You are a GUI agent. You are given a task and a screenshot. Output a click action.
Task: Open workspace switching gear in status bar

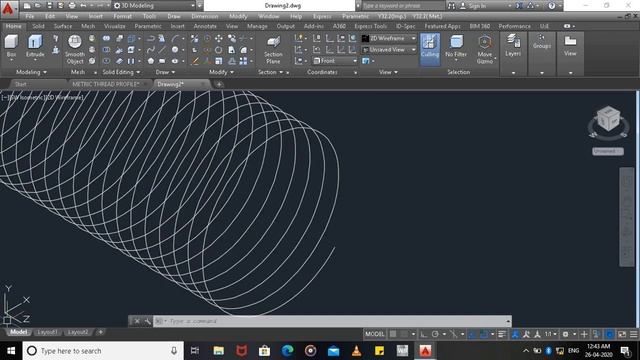click(565, 334)
